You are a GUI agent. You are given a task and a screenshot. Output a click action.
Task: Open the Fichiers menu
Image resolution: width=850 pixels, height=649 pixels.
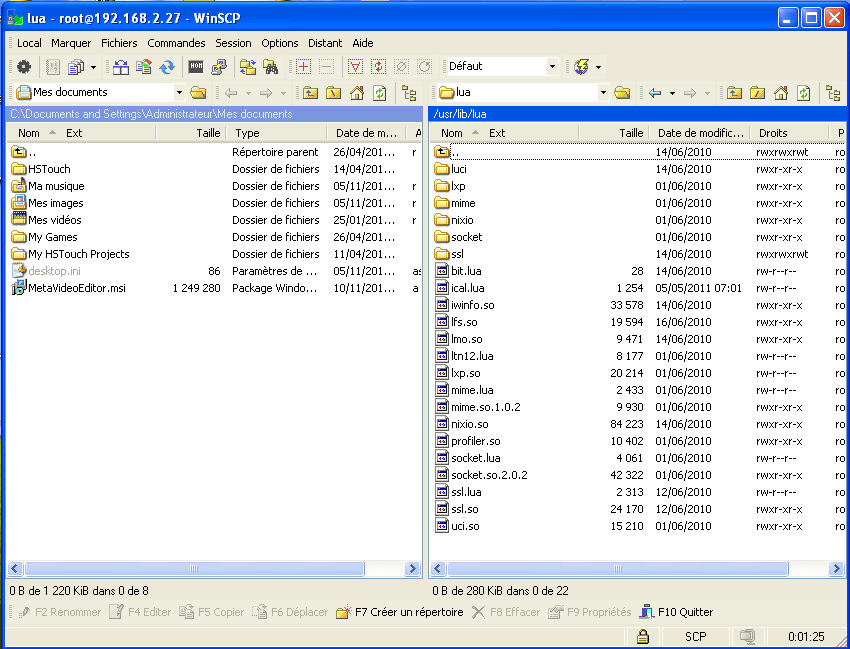119,43
